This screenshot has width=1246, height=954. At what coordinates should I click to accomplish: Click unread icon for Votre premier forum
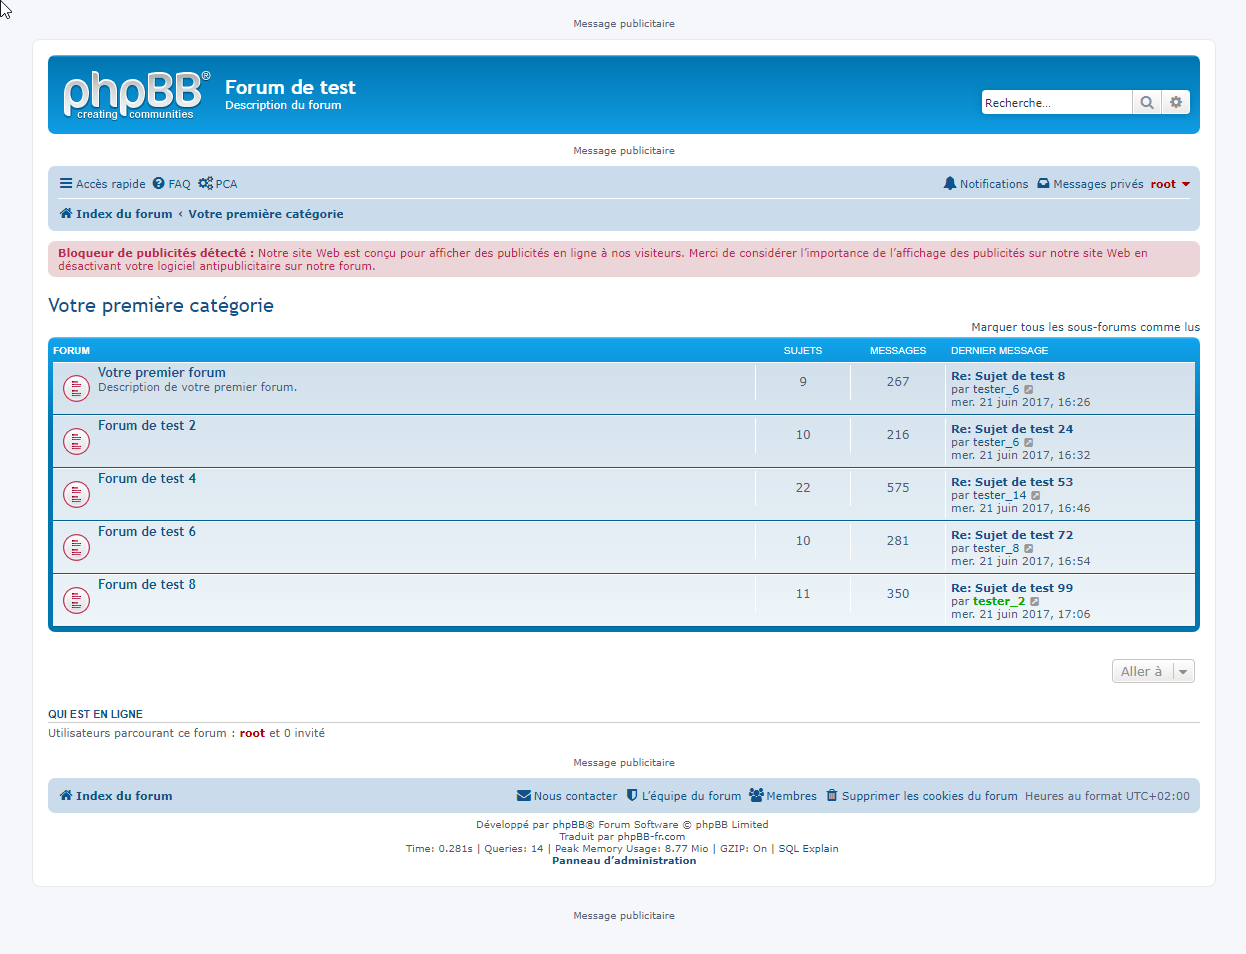coord(76,388)
